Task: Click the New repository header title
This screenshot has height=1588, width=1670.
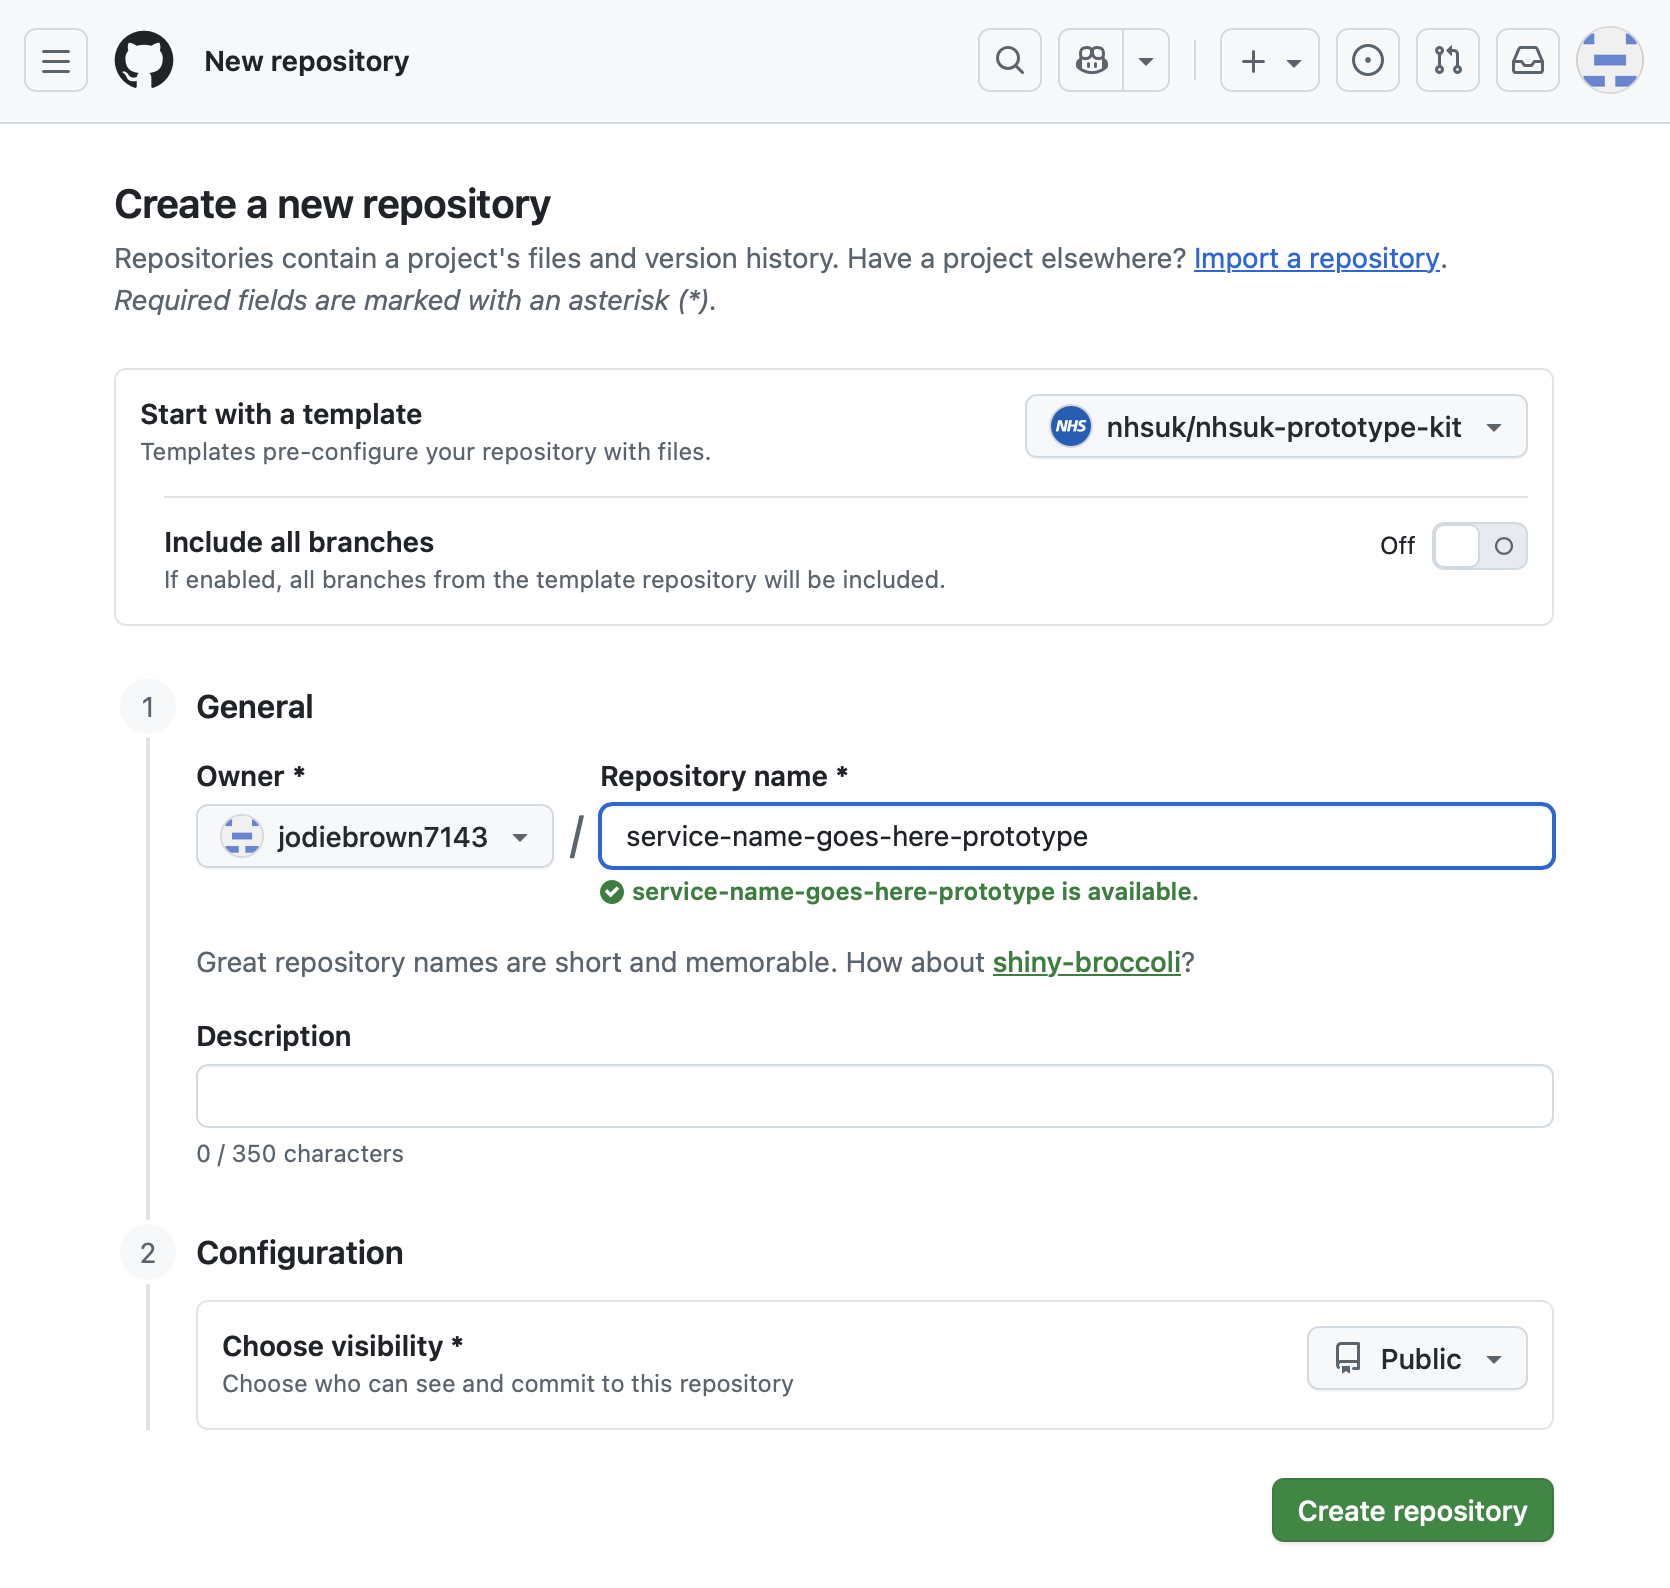Action: click(x=307, y=62)
